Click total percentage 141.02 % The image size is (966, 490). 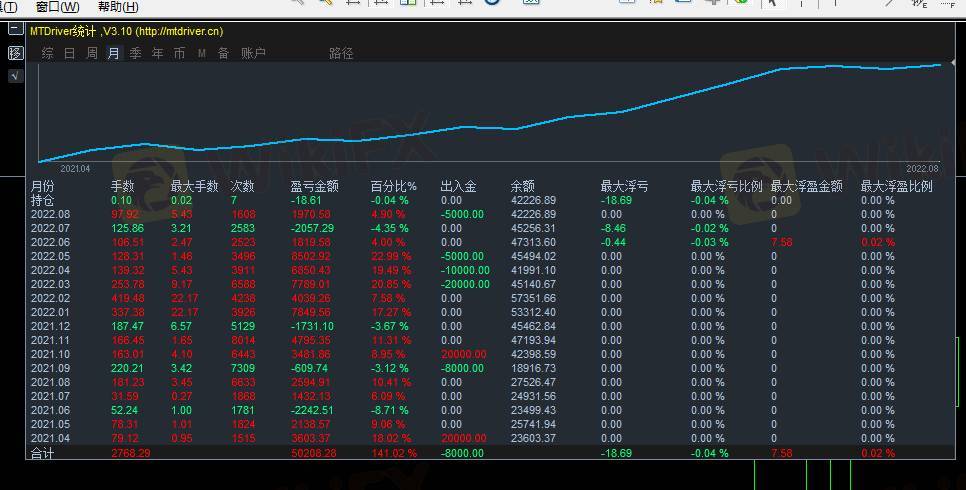point(394,453)
